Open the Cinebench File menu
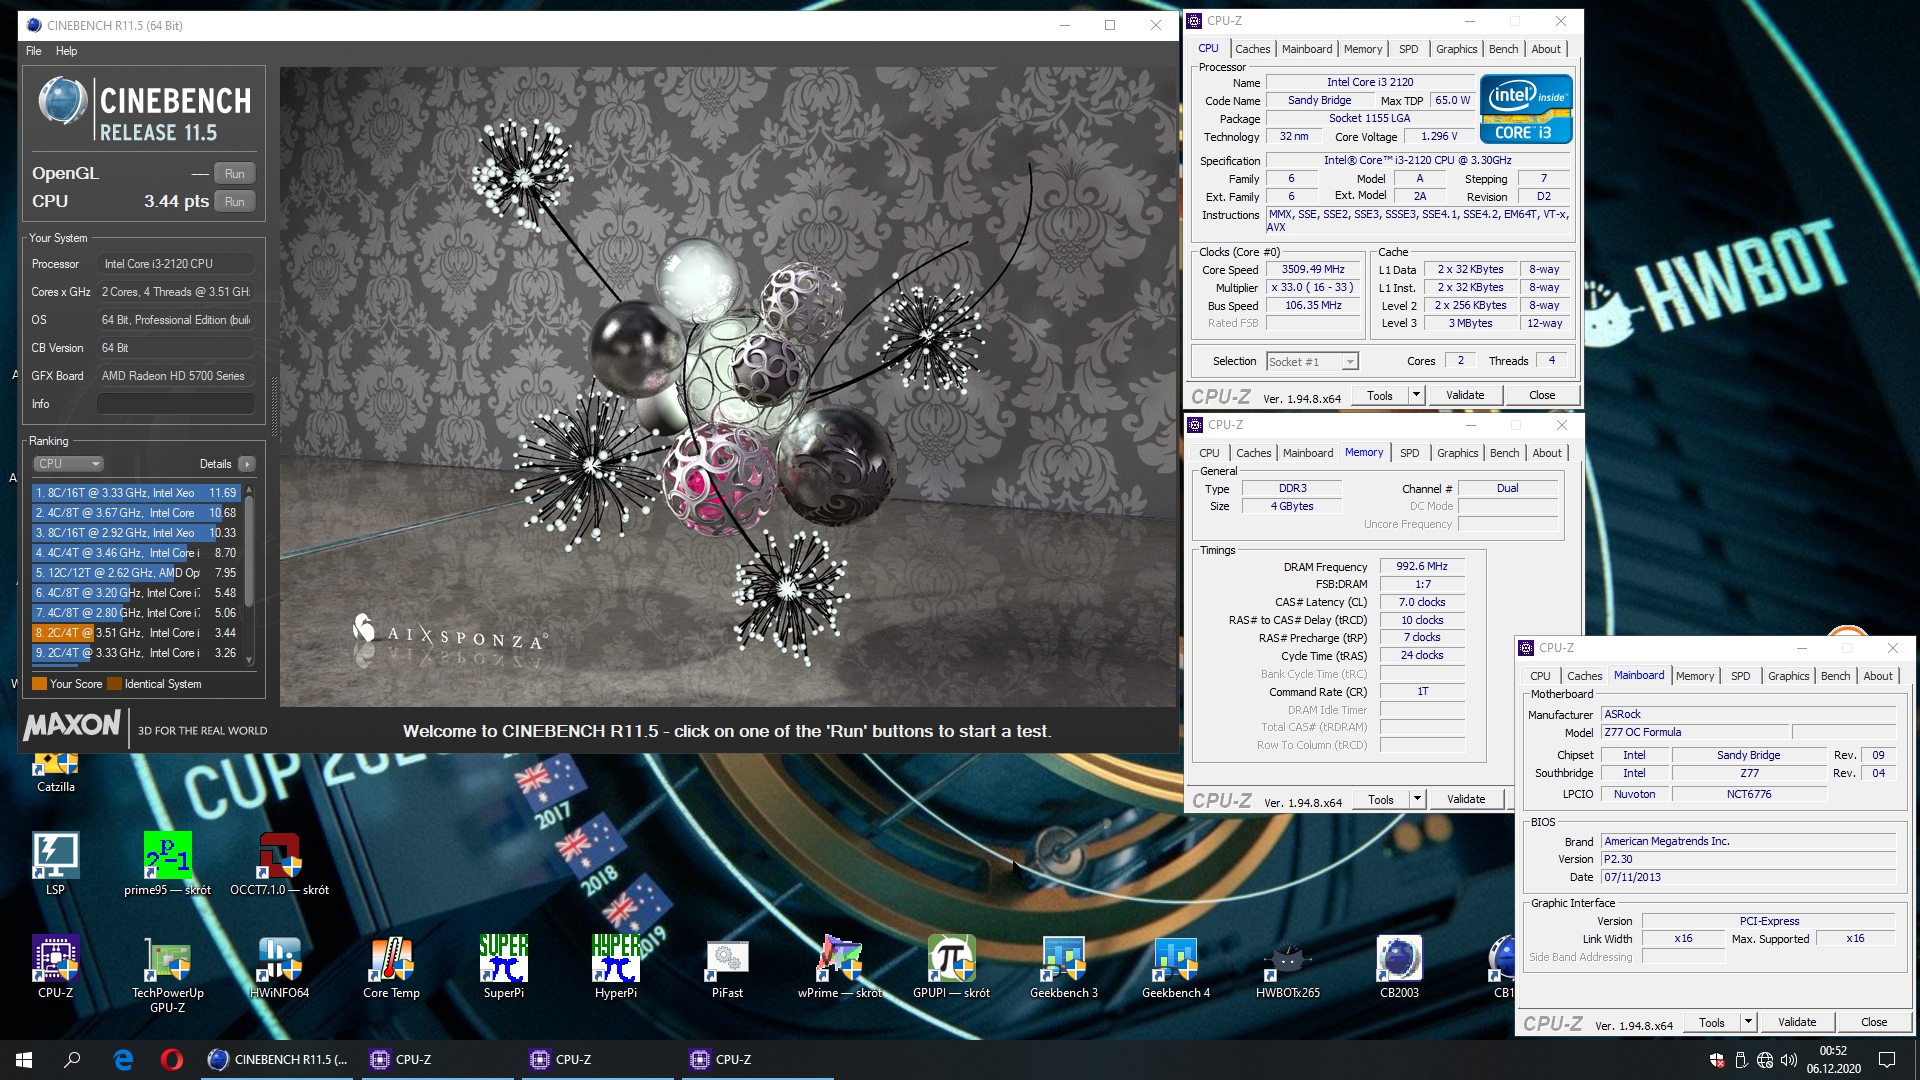The height and width of the screenshot is (1080, 1920). [x=34, y=51]
